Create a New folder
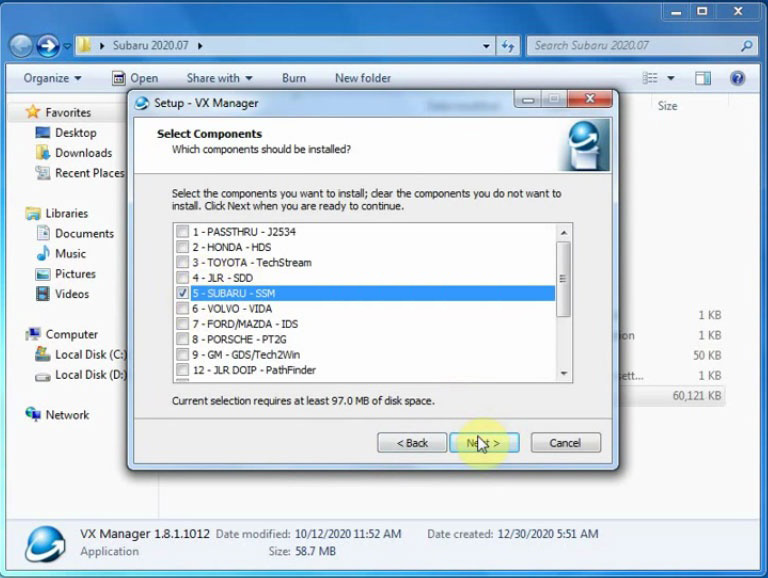 pos(363,78)
